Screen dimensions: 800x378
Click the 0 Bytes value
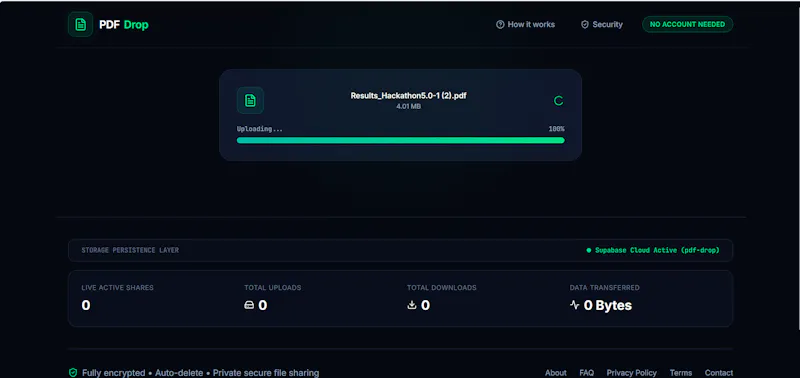pos(608,305)
